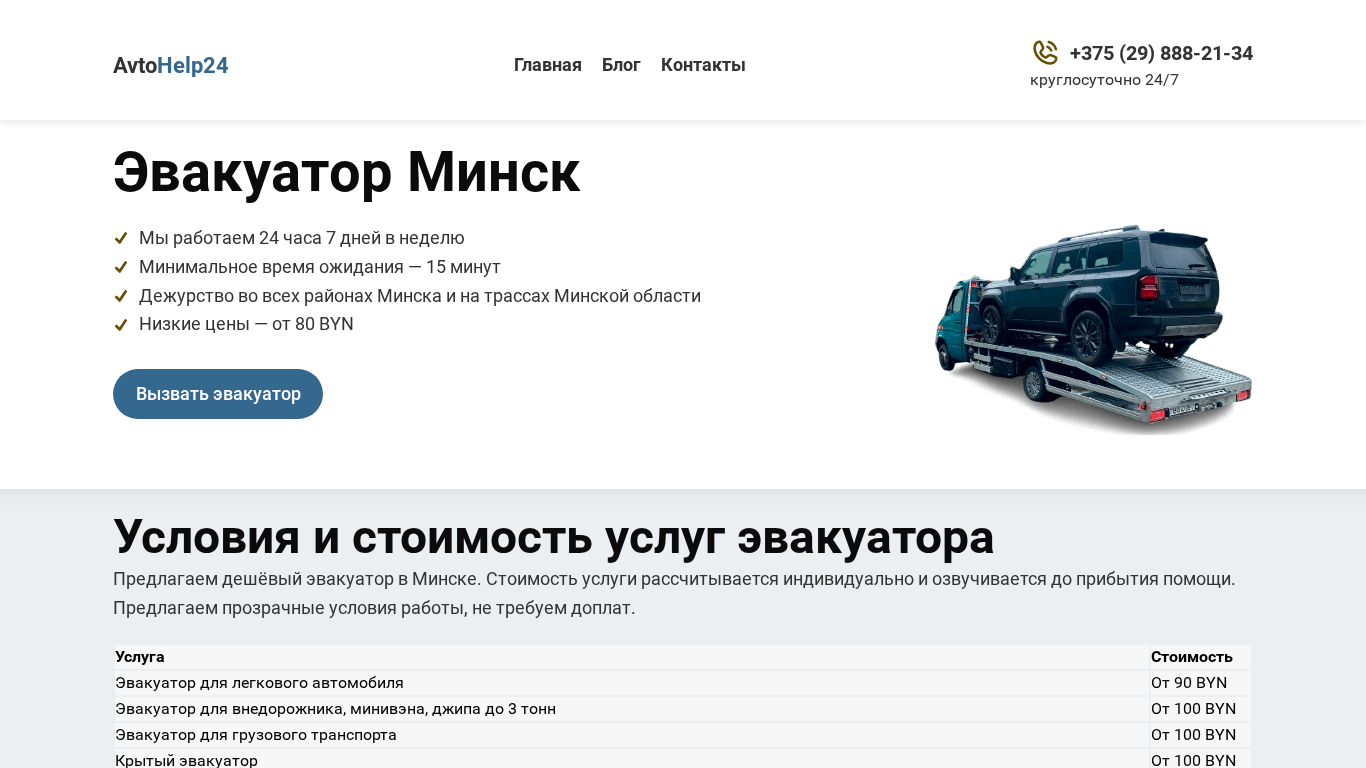Click the круглосуточно 24/7 text

coord(1104,80)
